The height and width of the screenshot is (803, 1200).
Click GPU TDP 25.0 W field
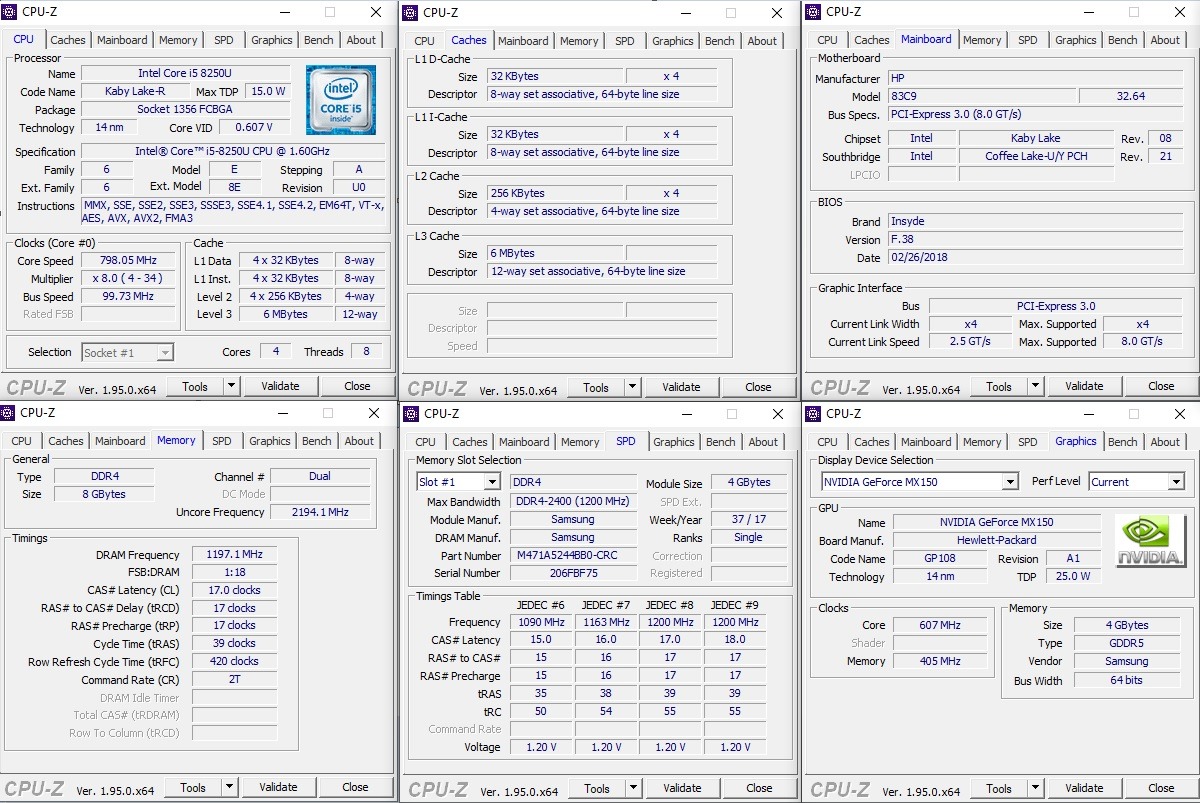(x=1074, y=577)
